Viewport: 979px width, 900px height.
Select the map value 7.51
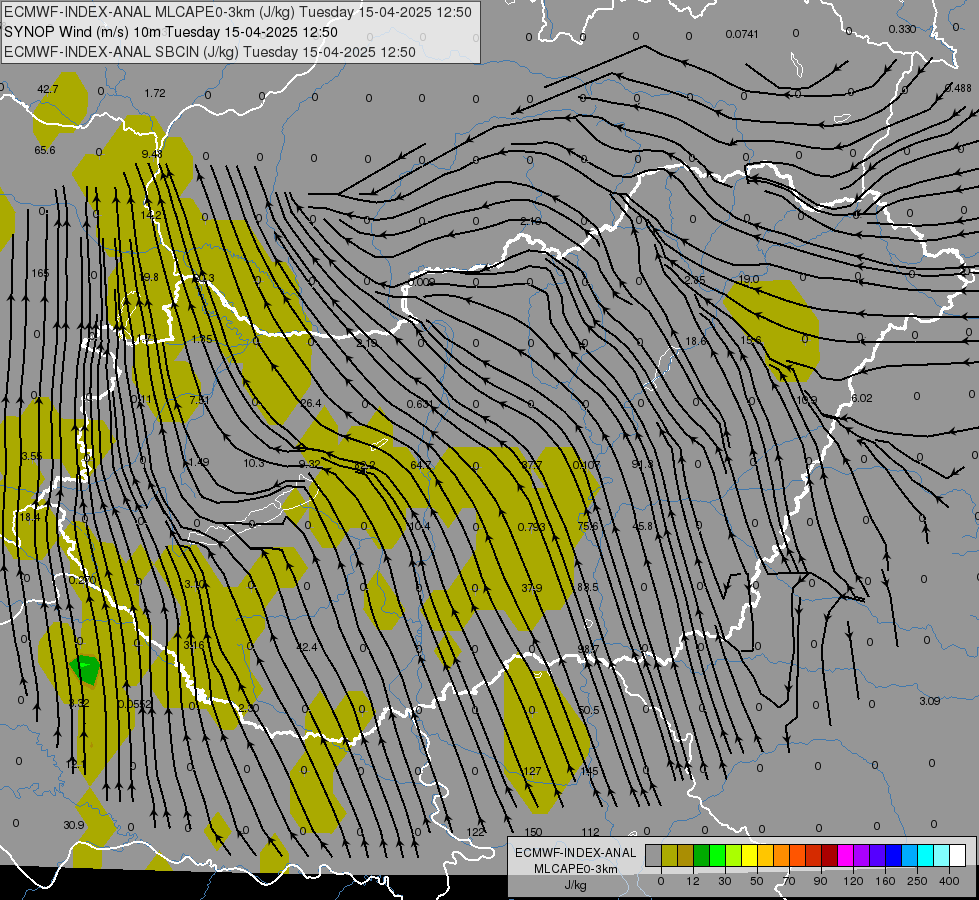[199, 400]
